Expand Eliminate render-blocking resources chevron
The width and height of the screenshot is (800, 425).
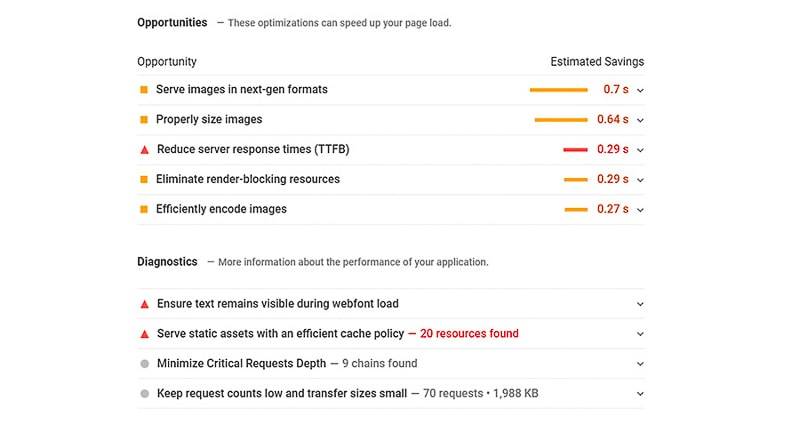coord(640,180)
